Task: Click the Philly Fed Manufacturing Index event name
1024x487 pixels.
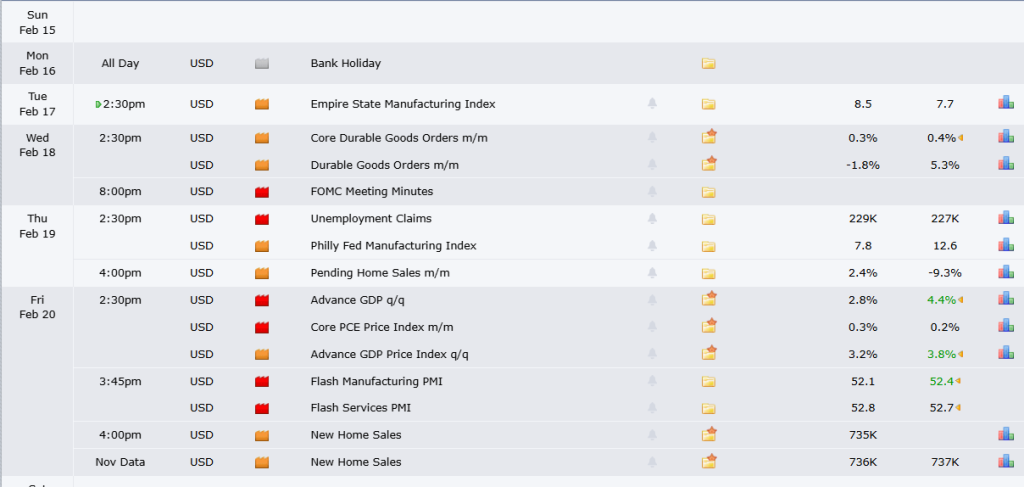Action: click(x=393, y=246)
